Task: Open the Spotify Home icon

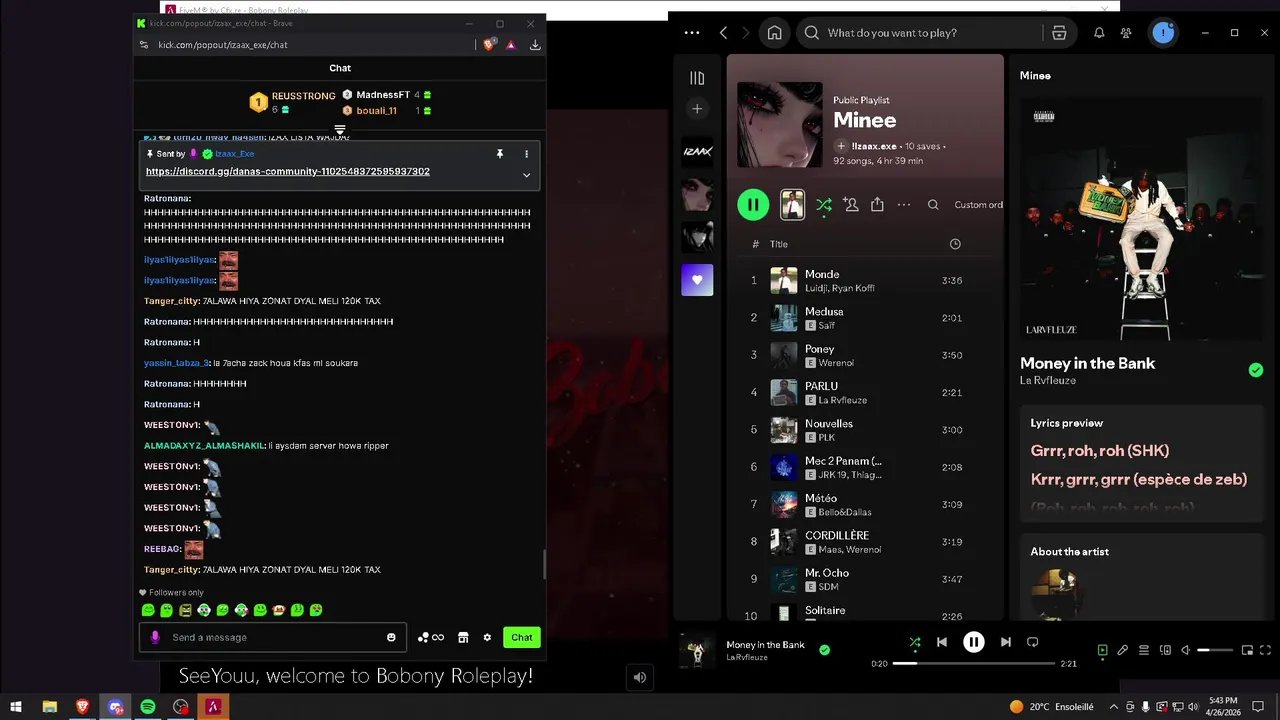Action: [x=774, y=33]
